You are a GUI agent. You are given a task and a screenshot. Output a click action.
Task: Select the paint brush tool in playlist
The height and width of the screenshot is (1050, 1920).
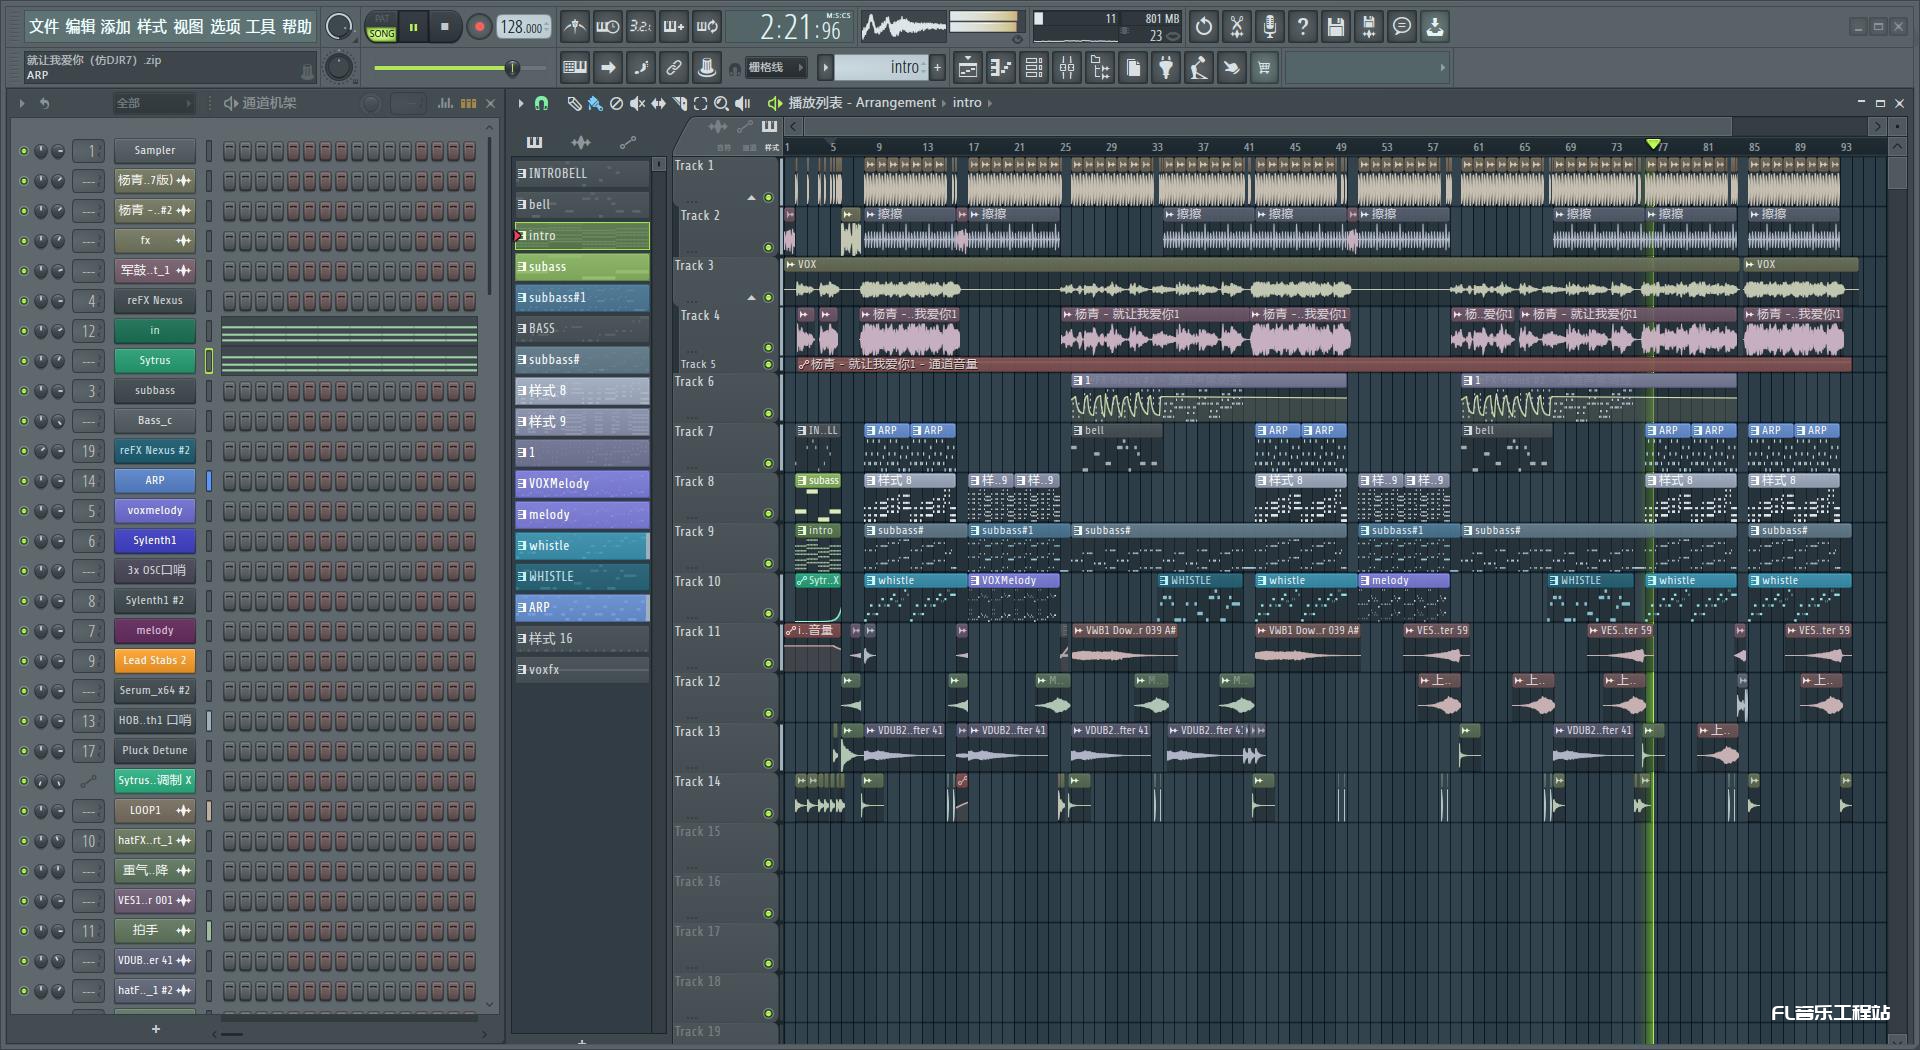[x=595, y=103]
